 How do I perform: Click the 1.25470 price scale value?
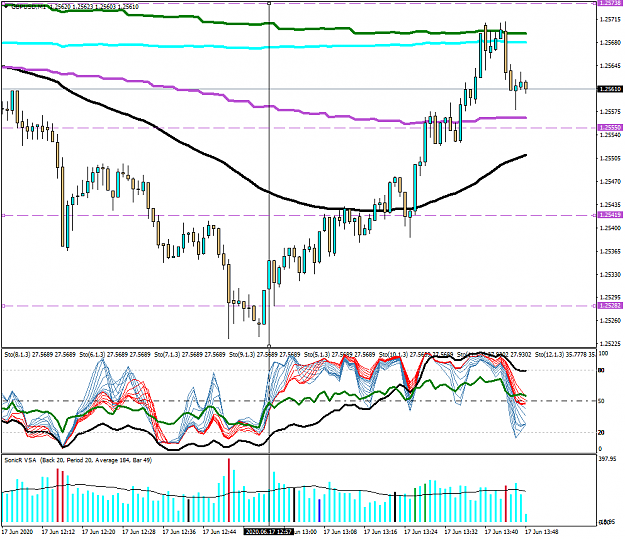click(x=610, y=181)
